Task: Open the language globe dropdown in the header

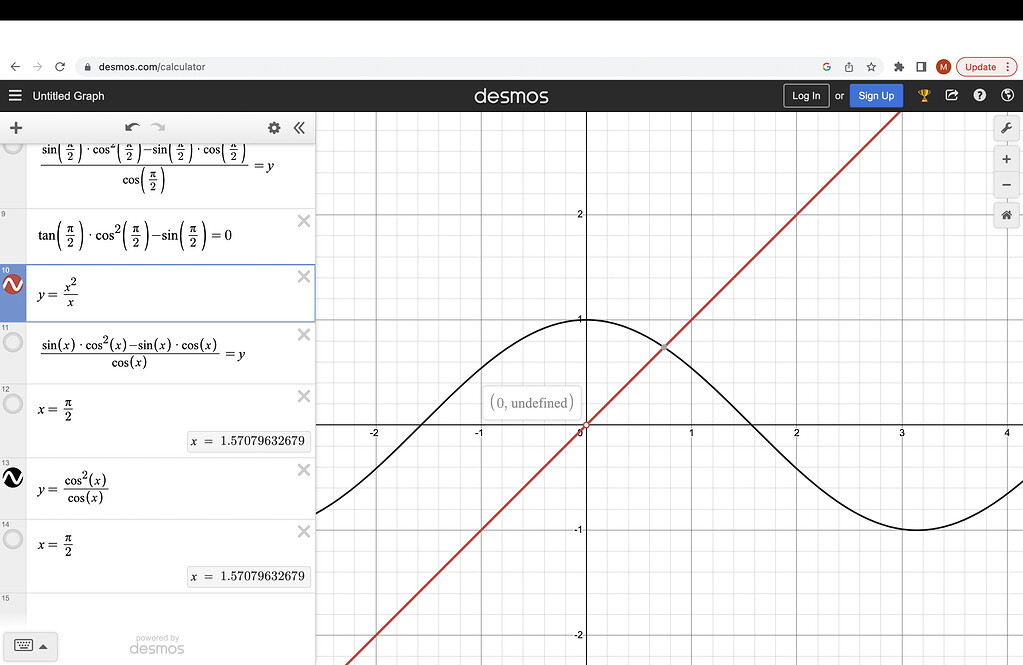Action: point(1008,95)
